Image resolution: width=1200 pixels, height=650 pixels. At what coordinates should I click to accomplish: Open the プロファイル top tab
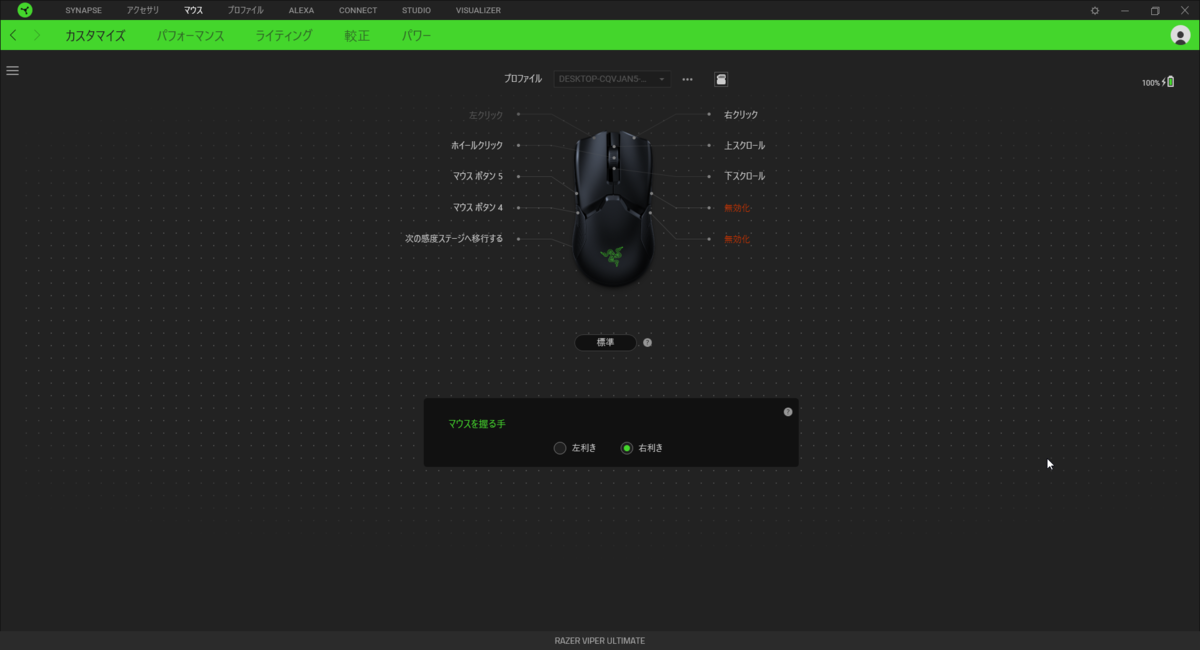coord(245,10)
